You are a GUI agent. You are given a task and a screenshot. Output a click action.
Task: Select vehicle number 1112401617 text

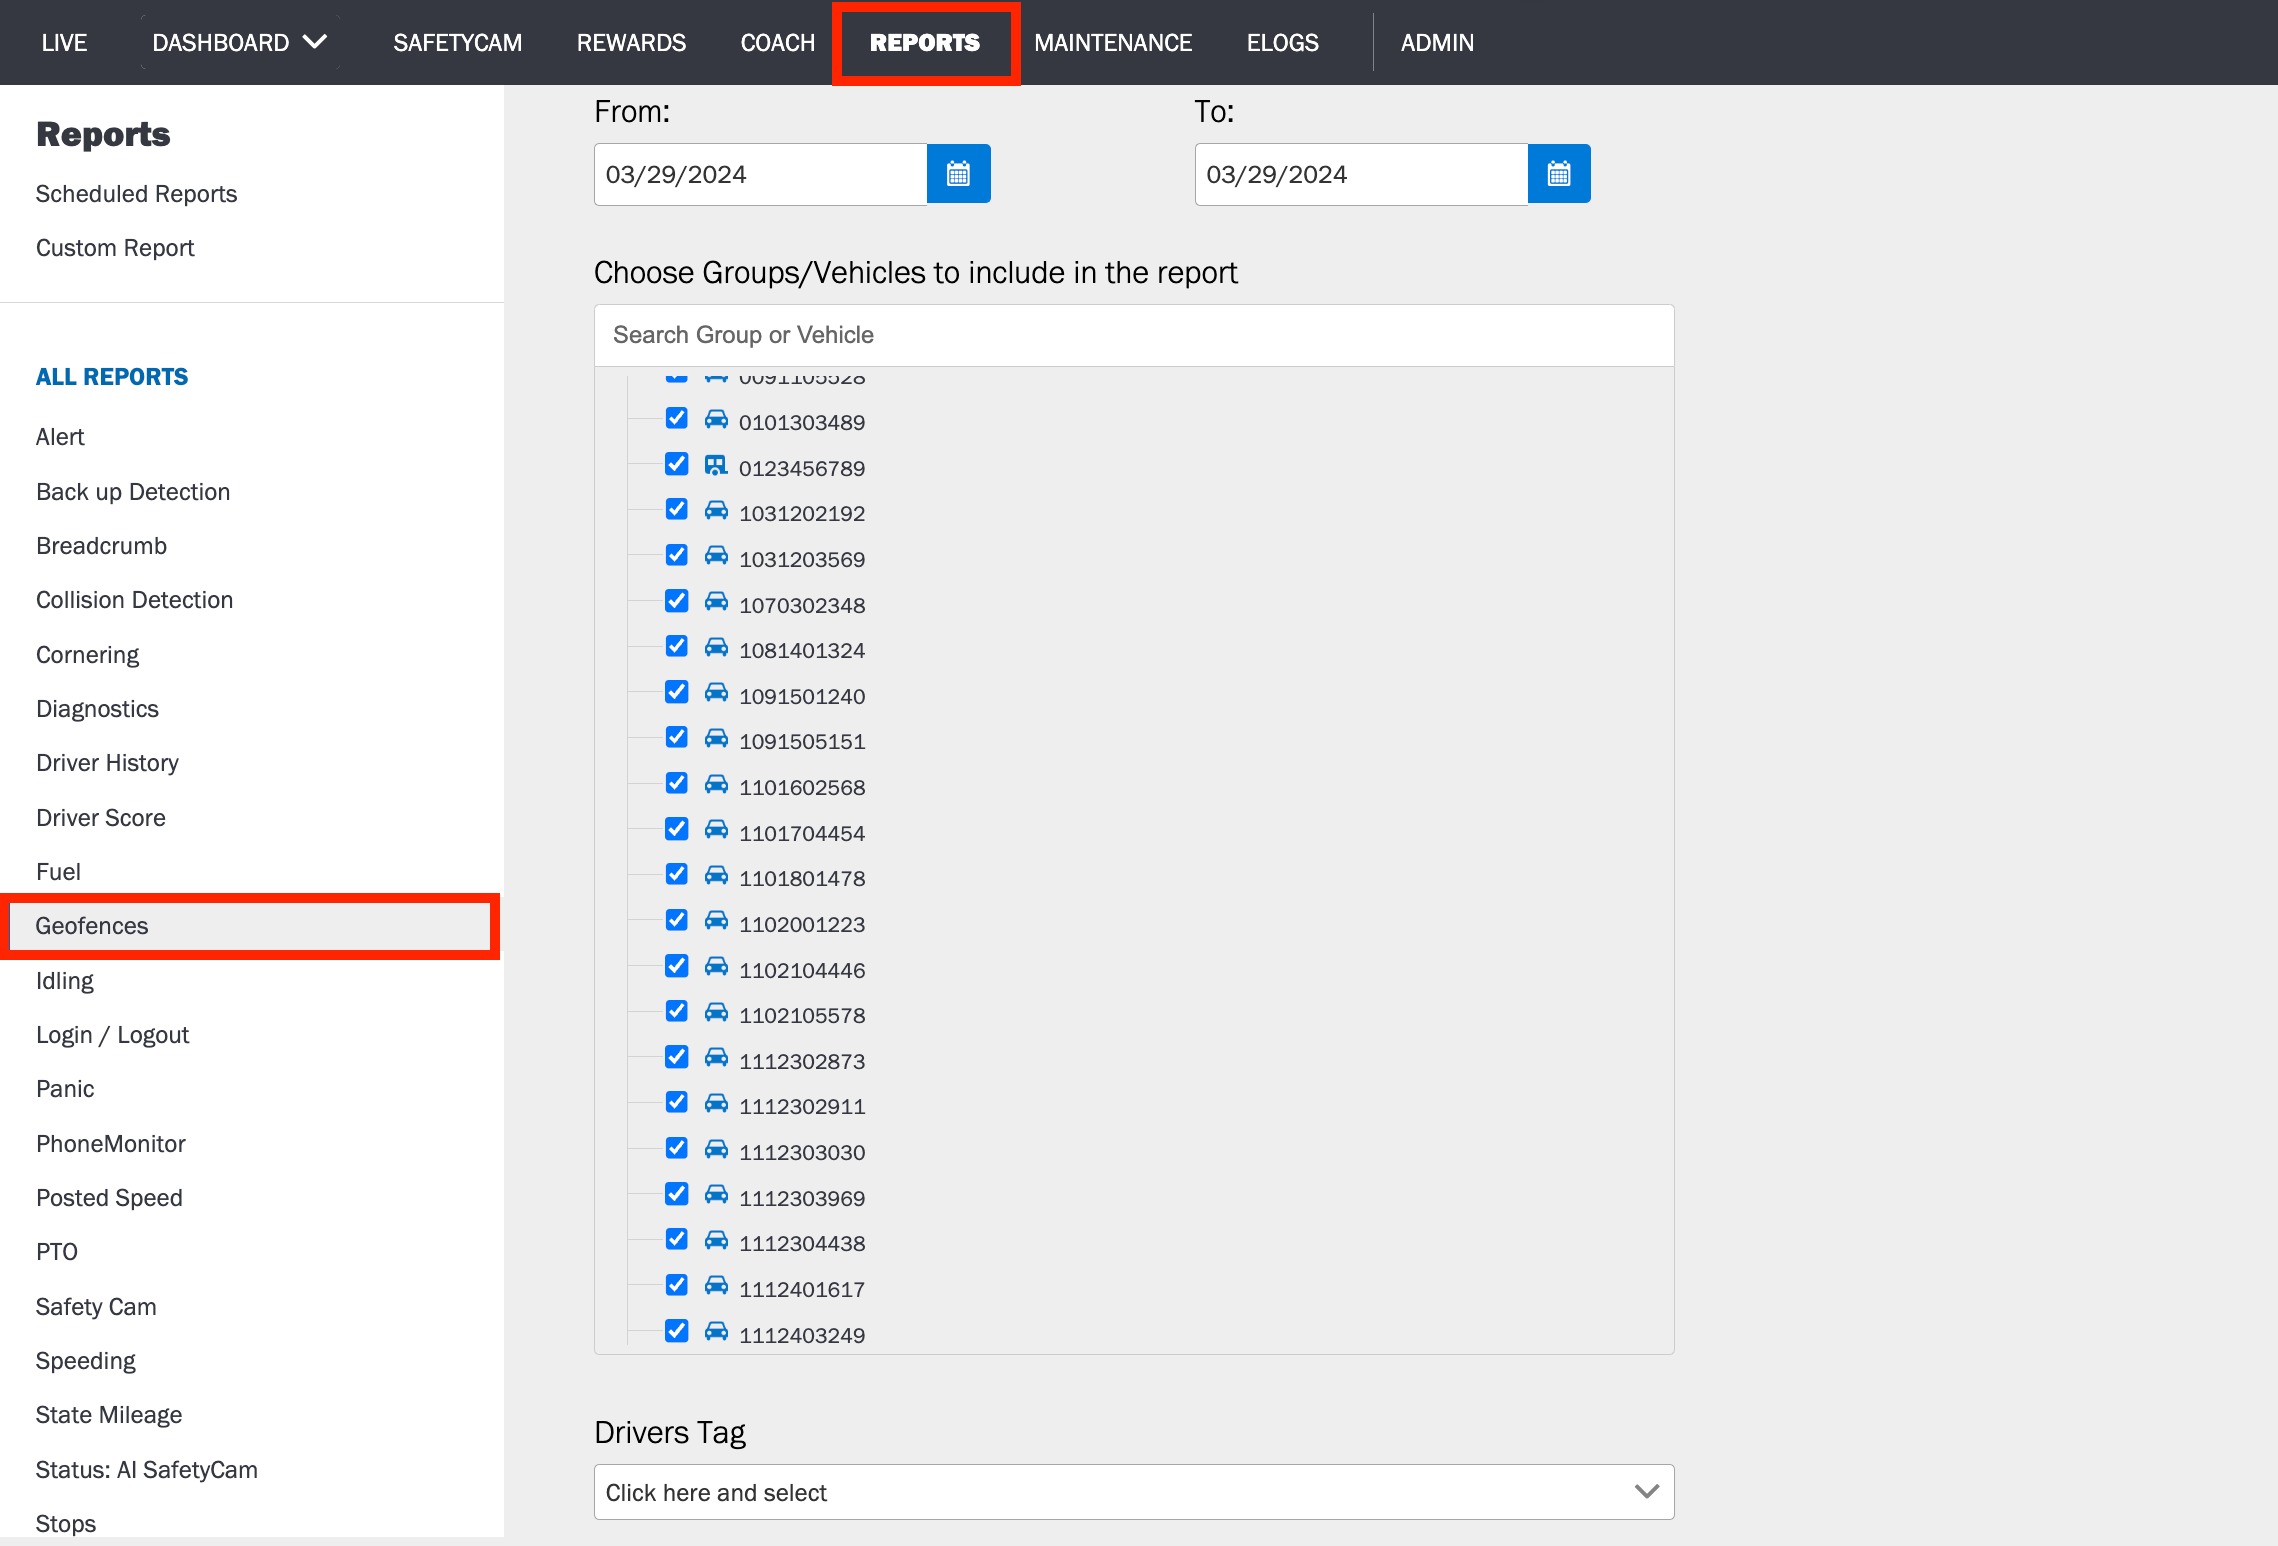tap(802, 1290)
